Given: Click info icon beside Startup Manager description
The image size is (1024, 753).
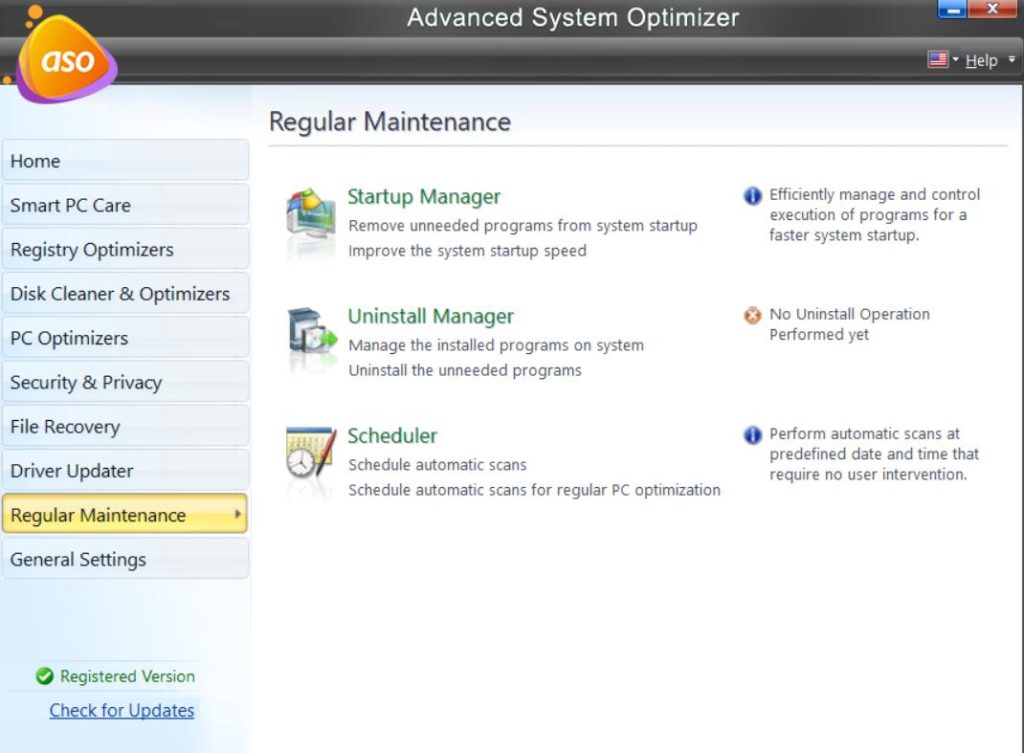Looking at the screenshot, I should coord(752,195).
